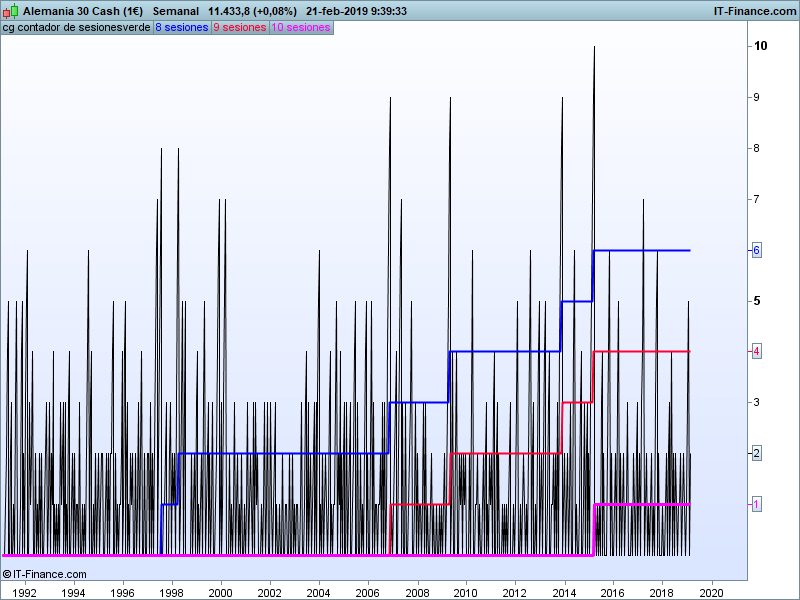The image size is (800, 600).
Task: Click the candlestick icon in the title bar
Action: (12, 10)
